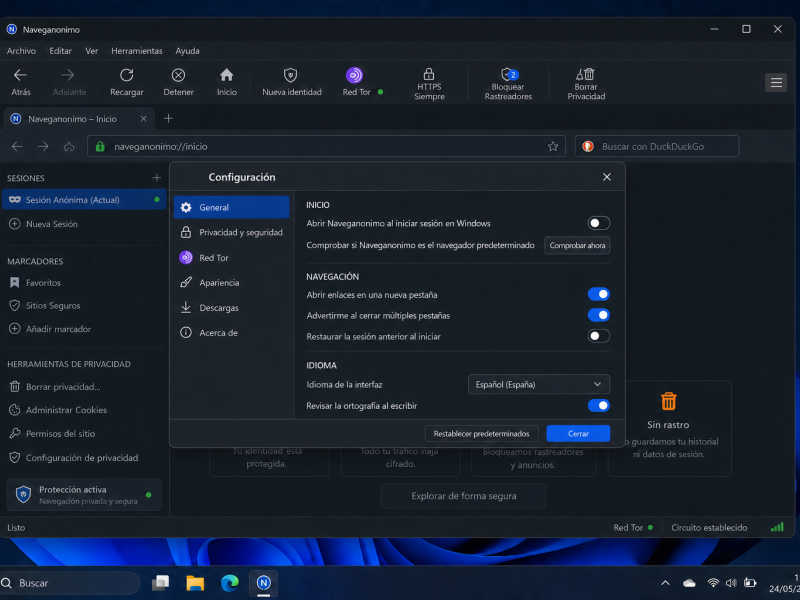Open the hamburger menu button
This screenshot has height=600, width=800.
pos(776,82)
